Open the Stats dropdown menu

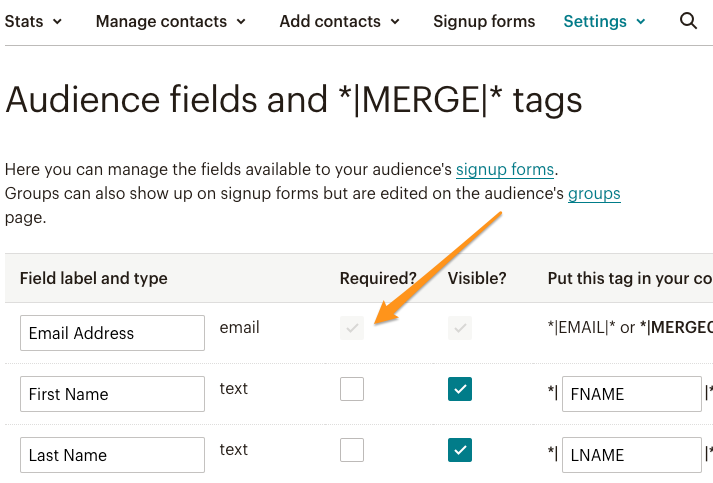click(x=33, y=21)
